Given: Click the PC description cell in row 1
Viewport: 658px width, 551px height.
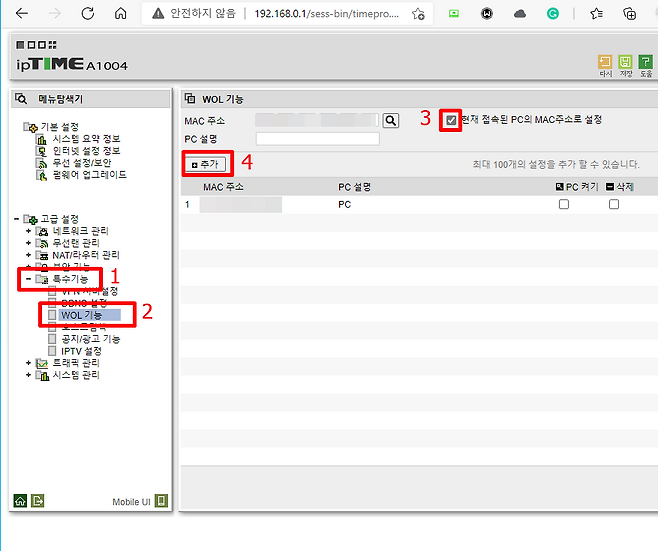Looking at the screenshot, I should coord(345,204).
